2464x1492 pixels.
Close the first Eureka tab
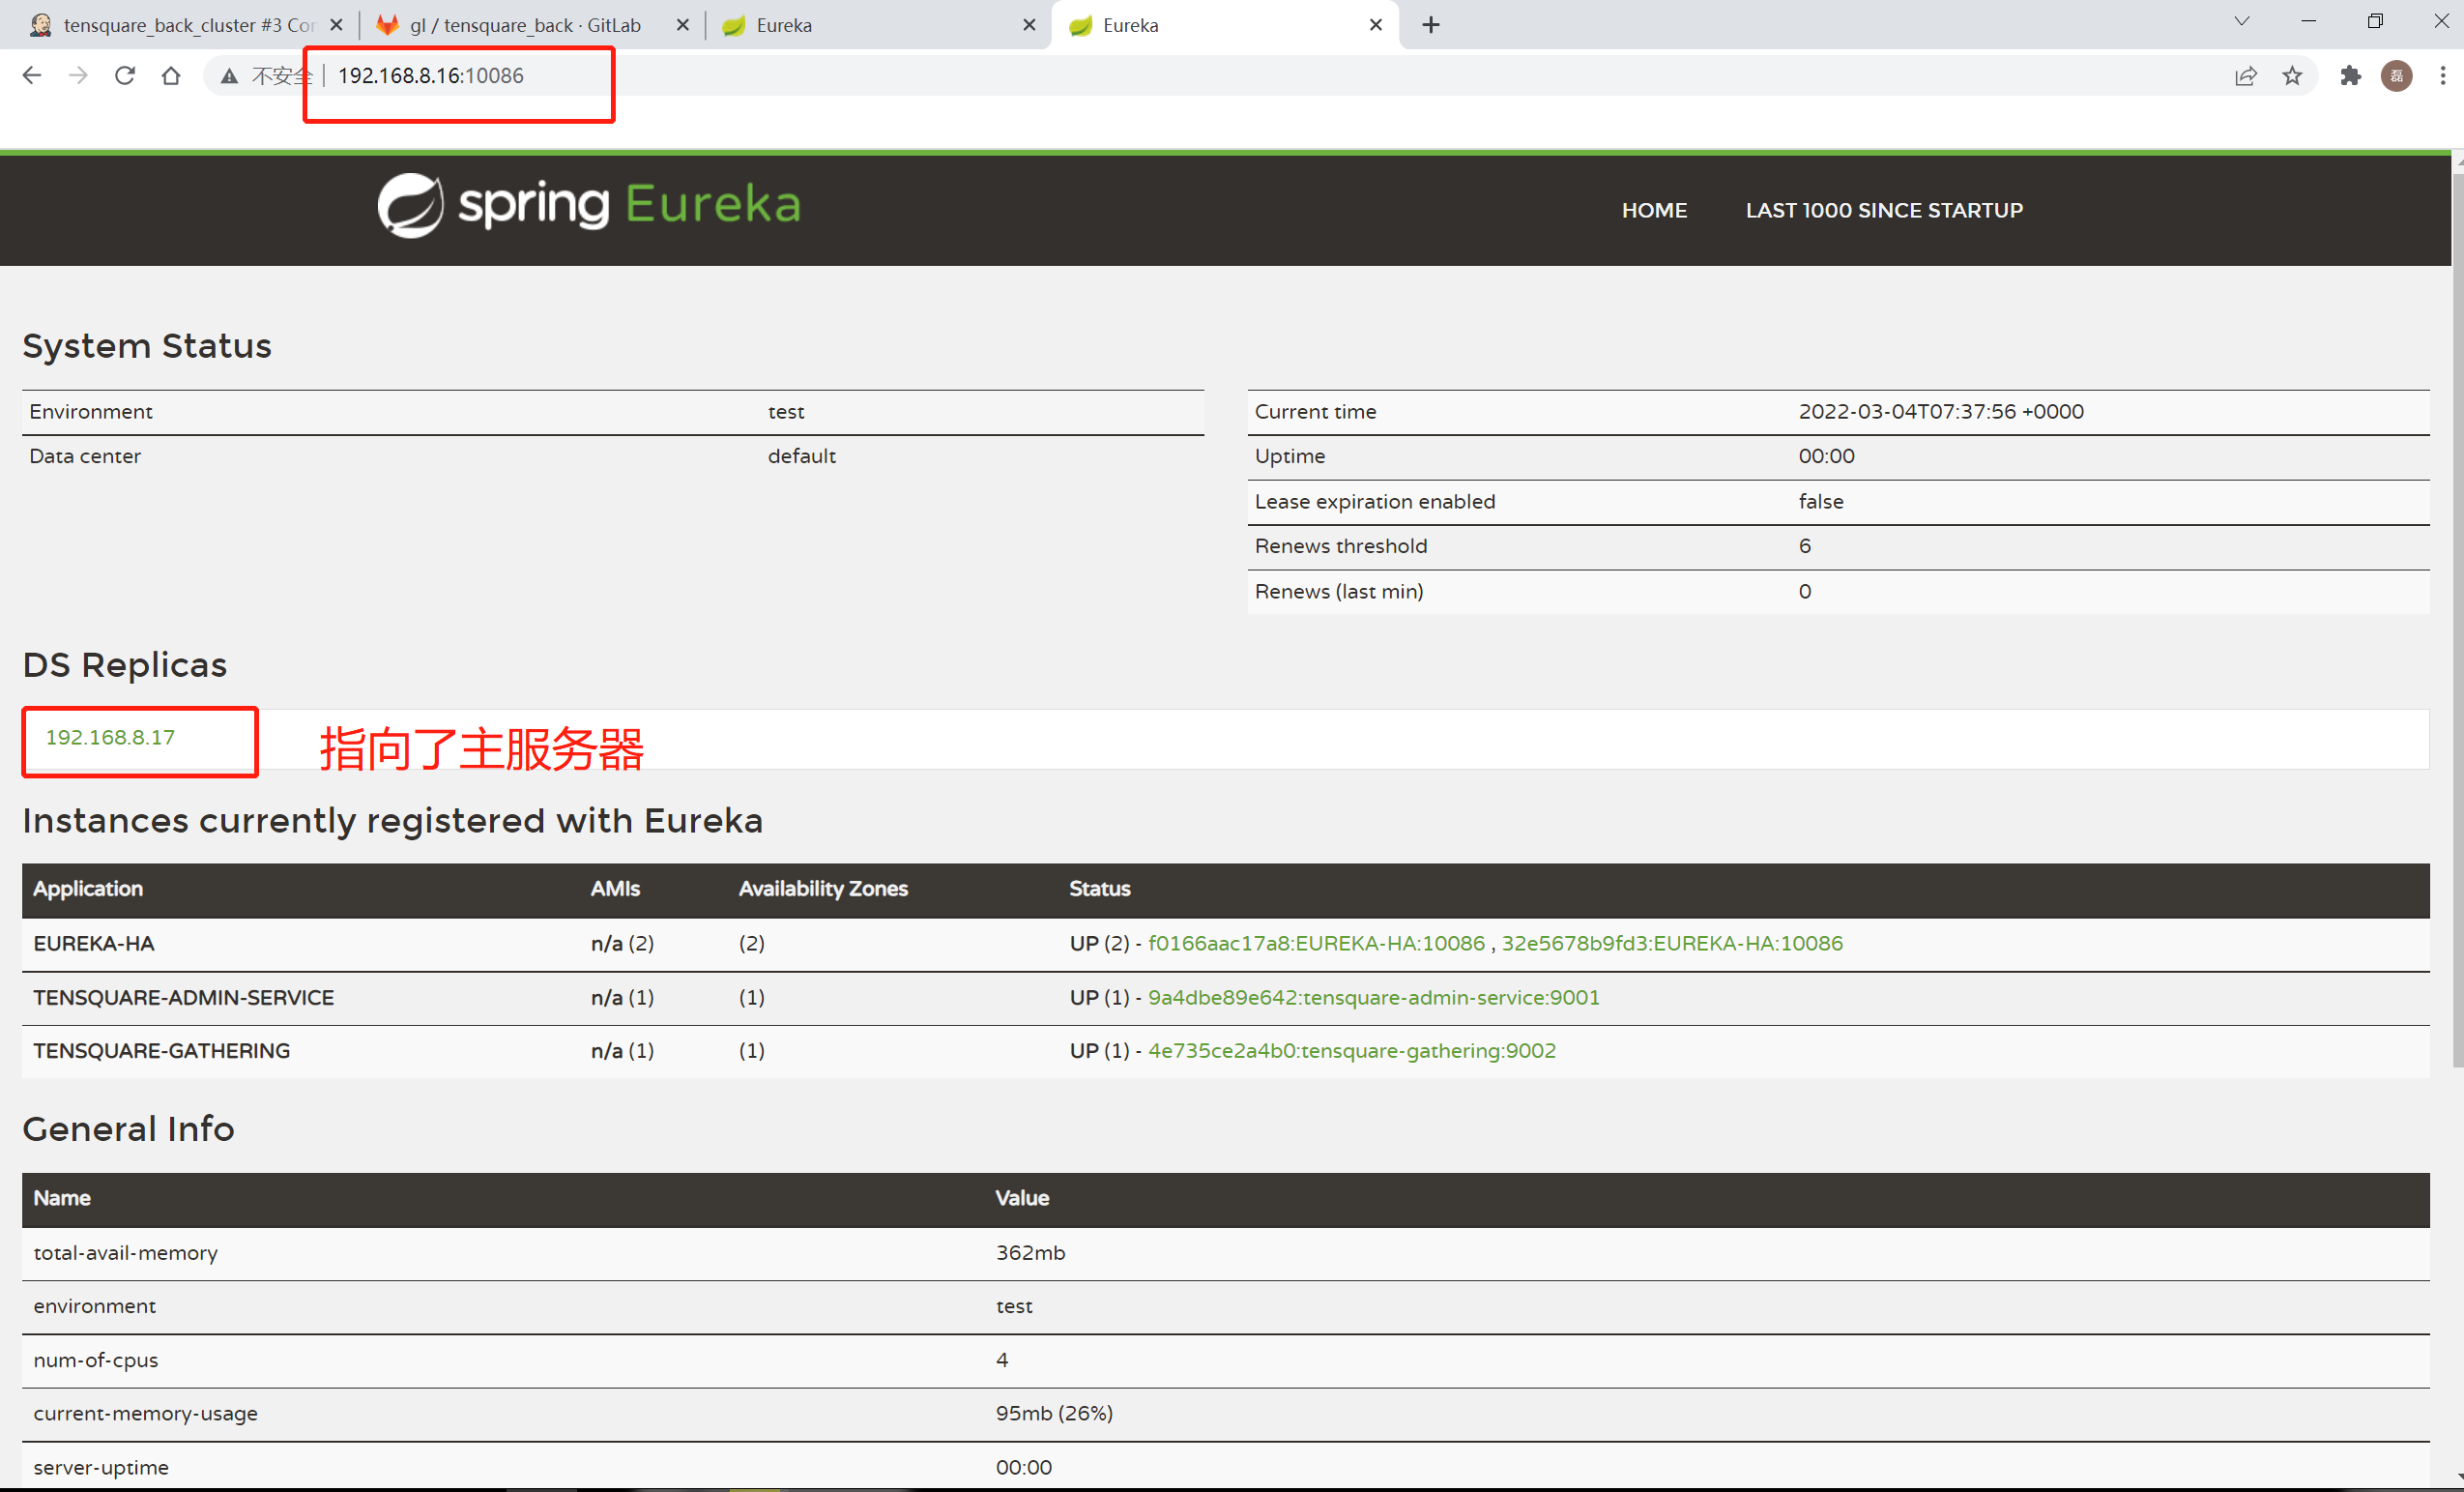tap(1029, 25)
